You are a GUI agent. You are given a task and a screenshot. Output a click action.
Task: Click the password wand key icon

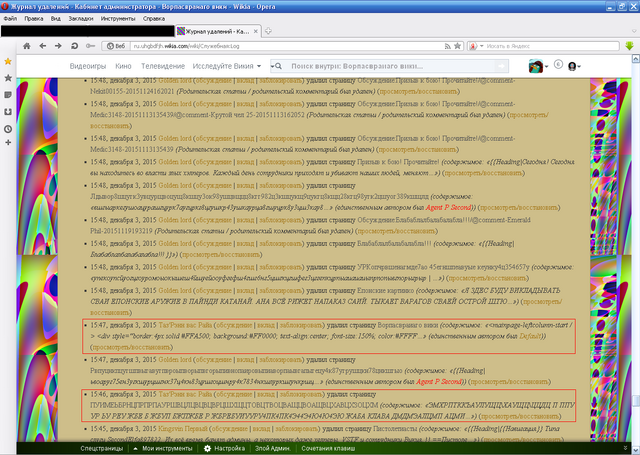(90, 46)
